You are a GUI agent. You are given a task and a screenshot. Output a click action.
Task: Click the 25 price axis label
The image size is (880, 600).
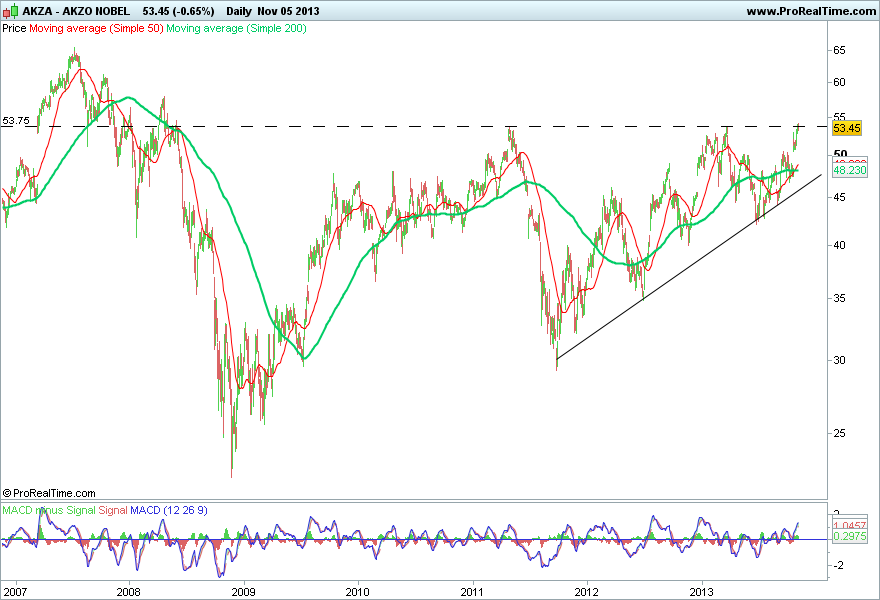pos(839,433)
